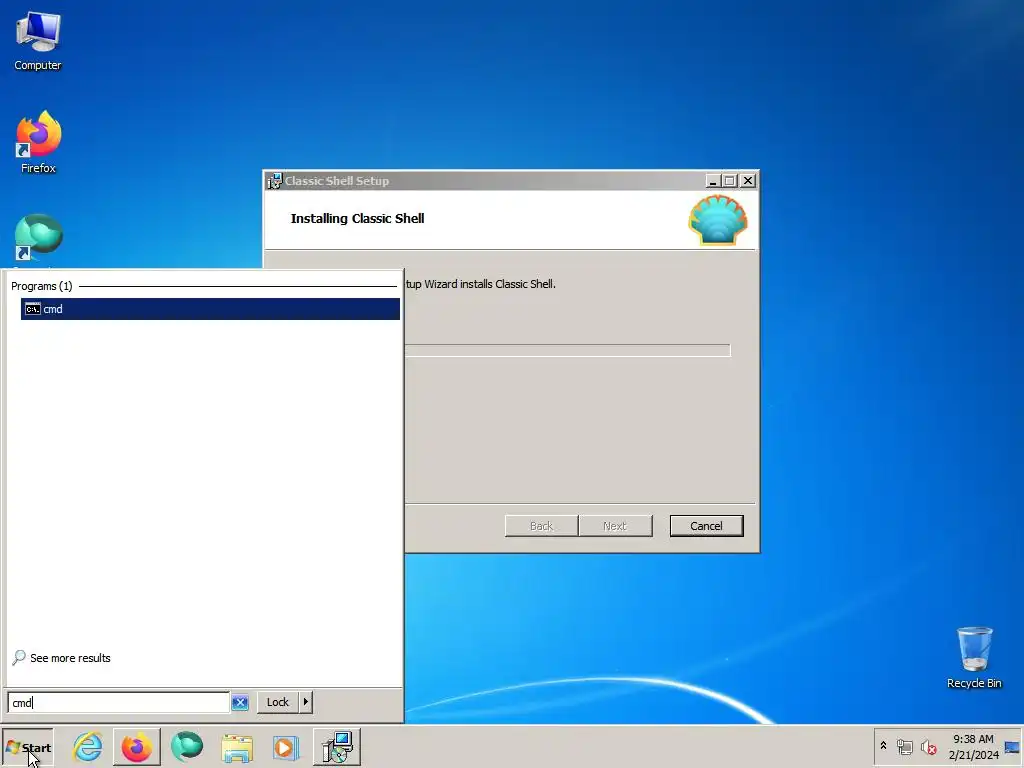Open the Recycle Bin
Viewport: 1024px width, 768px height.
tap(974, 658)
